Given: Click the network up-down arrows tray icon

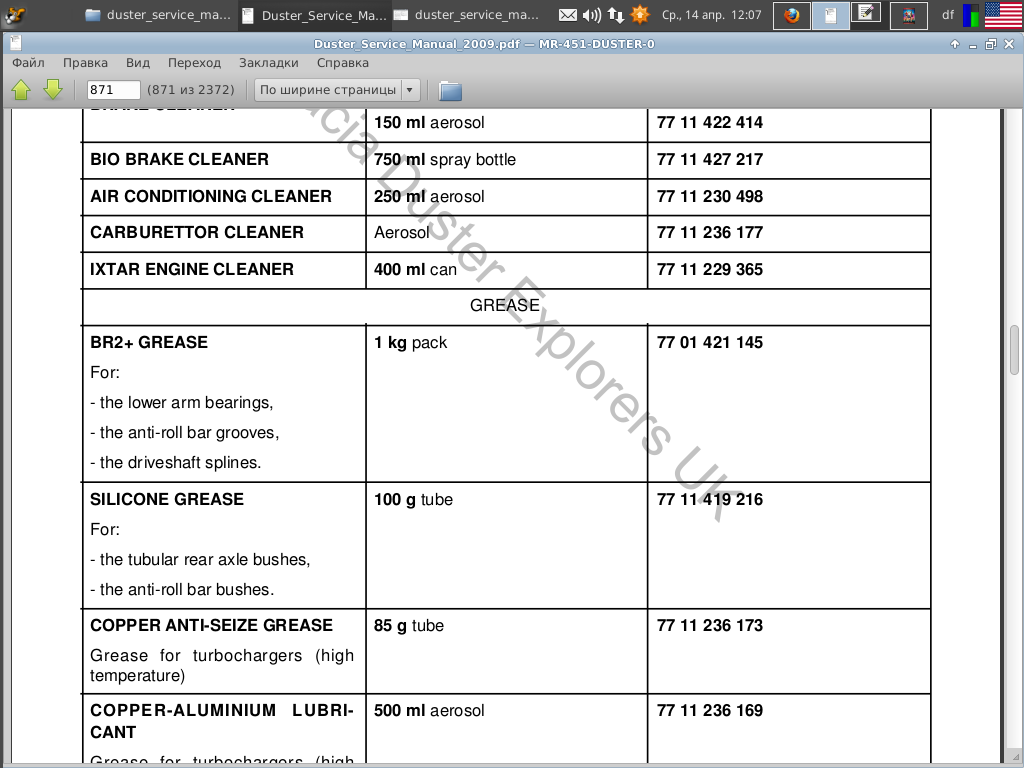Looking at the screenshot, I should click(x=615, y=15).
